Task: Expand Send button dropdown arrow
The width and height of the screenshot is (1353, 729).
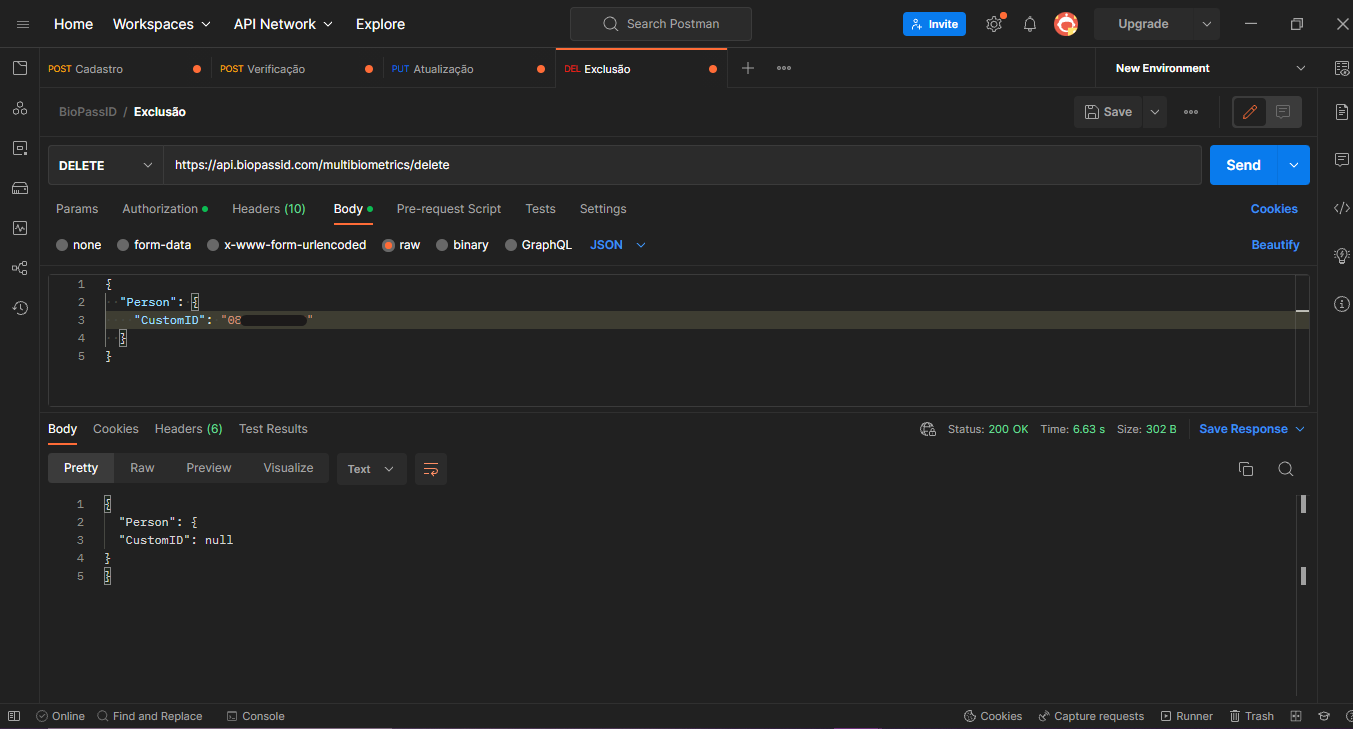Action: (x=1294, y=165)
